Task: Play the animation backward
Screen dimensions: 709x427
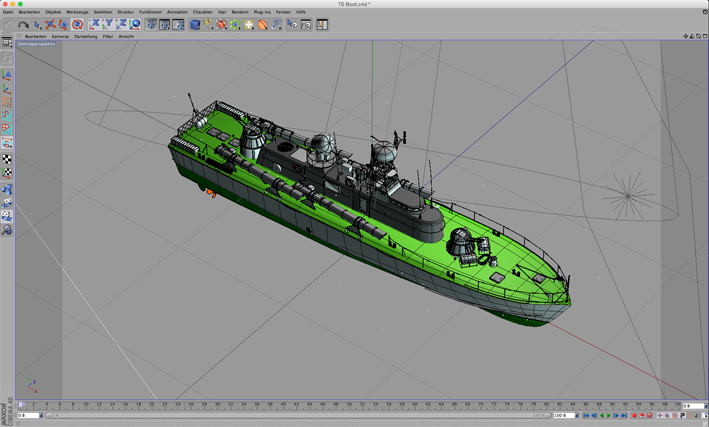Action: click(601, 415)
